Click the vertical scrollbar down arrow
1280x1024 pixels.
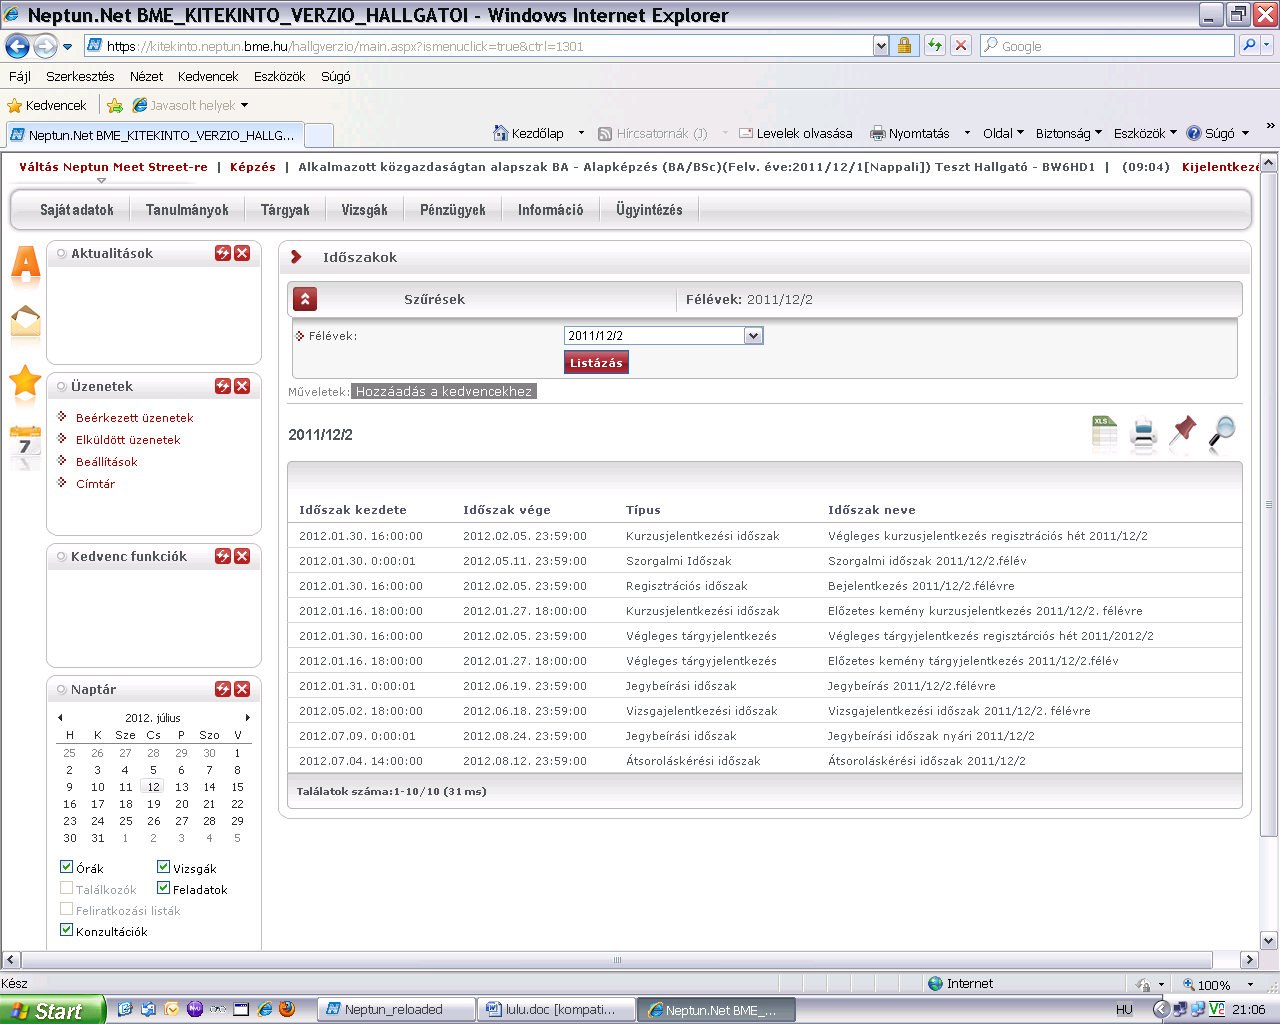pos(1269,940)
